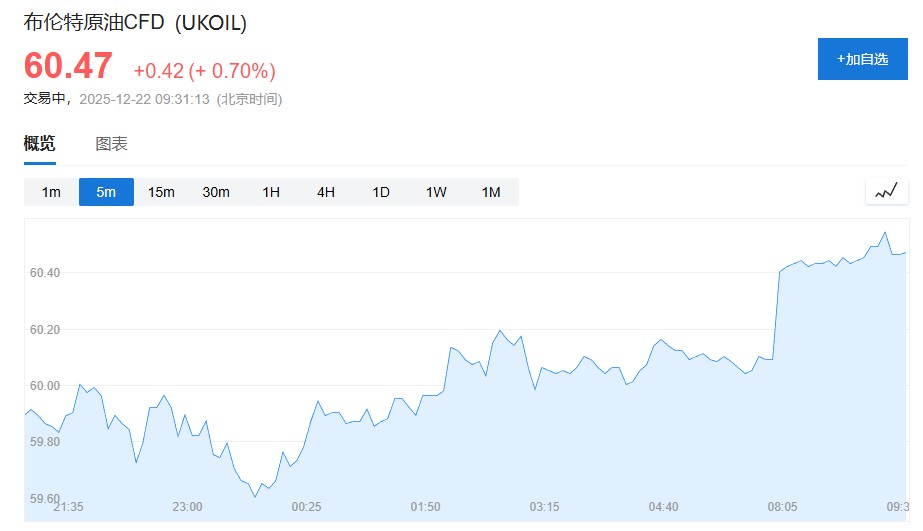Viewport: 923px width, 531px height.
Task: Choose the 4H timeframe
Action: 326,192
